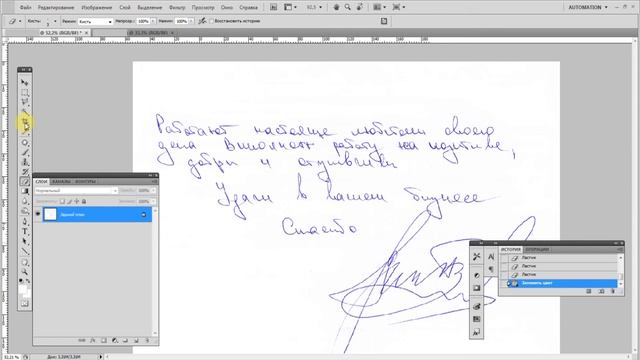Choose the Hand tool in top bar
640x360 pixels.
coord(336,7)
